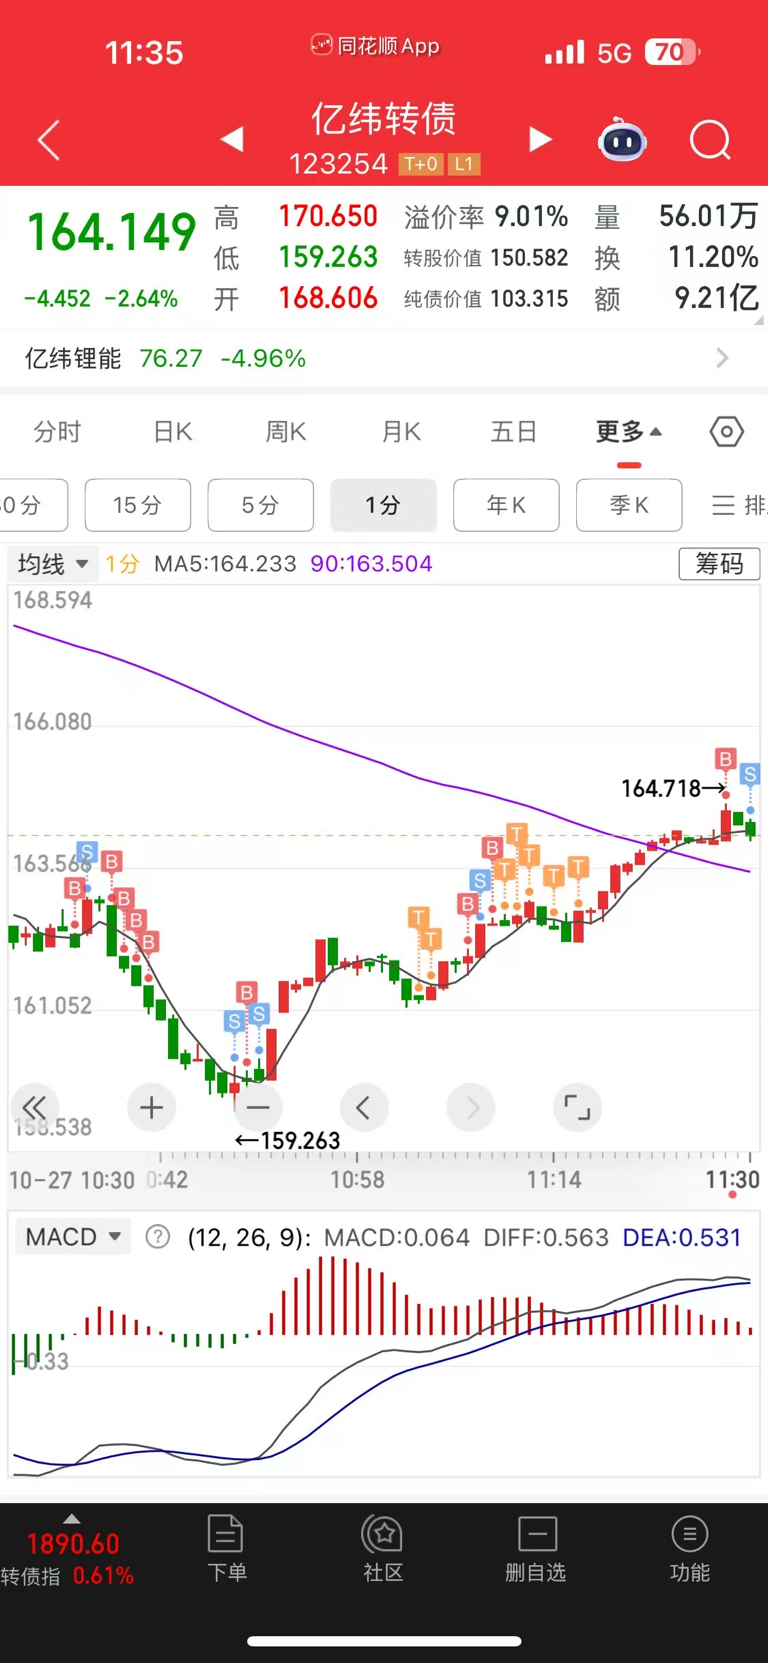768x1663 pixels.
Task: Tap 溢价率 9.01% value
Action: click(531, 216)
